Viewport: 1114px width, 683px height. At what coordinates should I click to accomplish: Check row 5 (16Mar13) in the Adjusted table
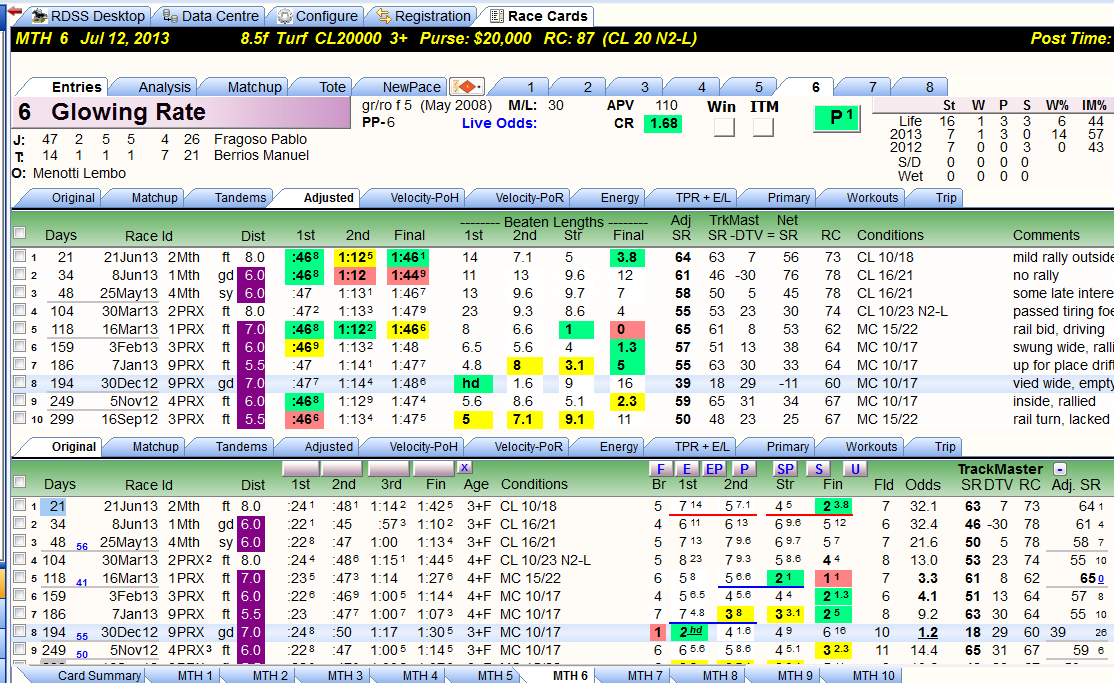click(x=20, y=328)
